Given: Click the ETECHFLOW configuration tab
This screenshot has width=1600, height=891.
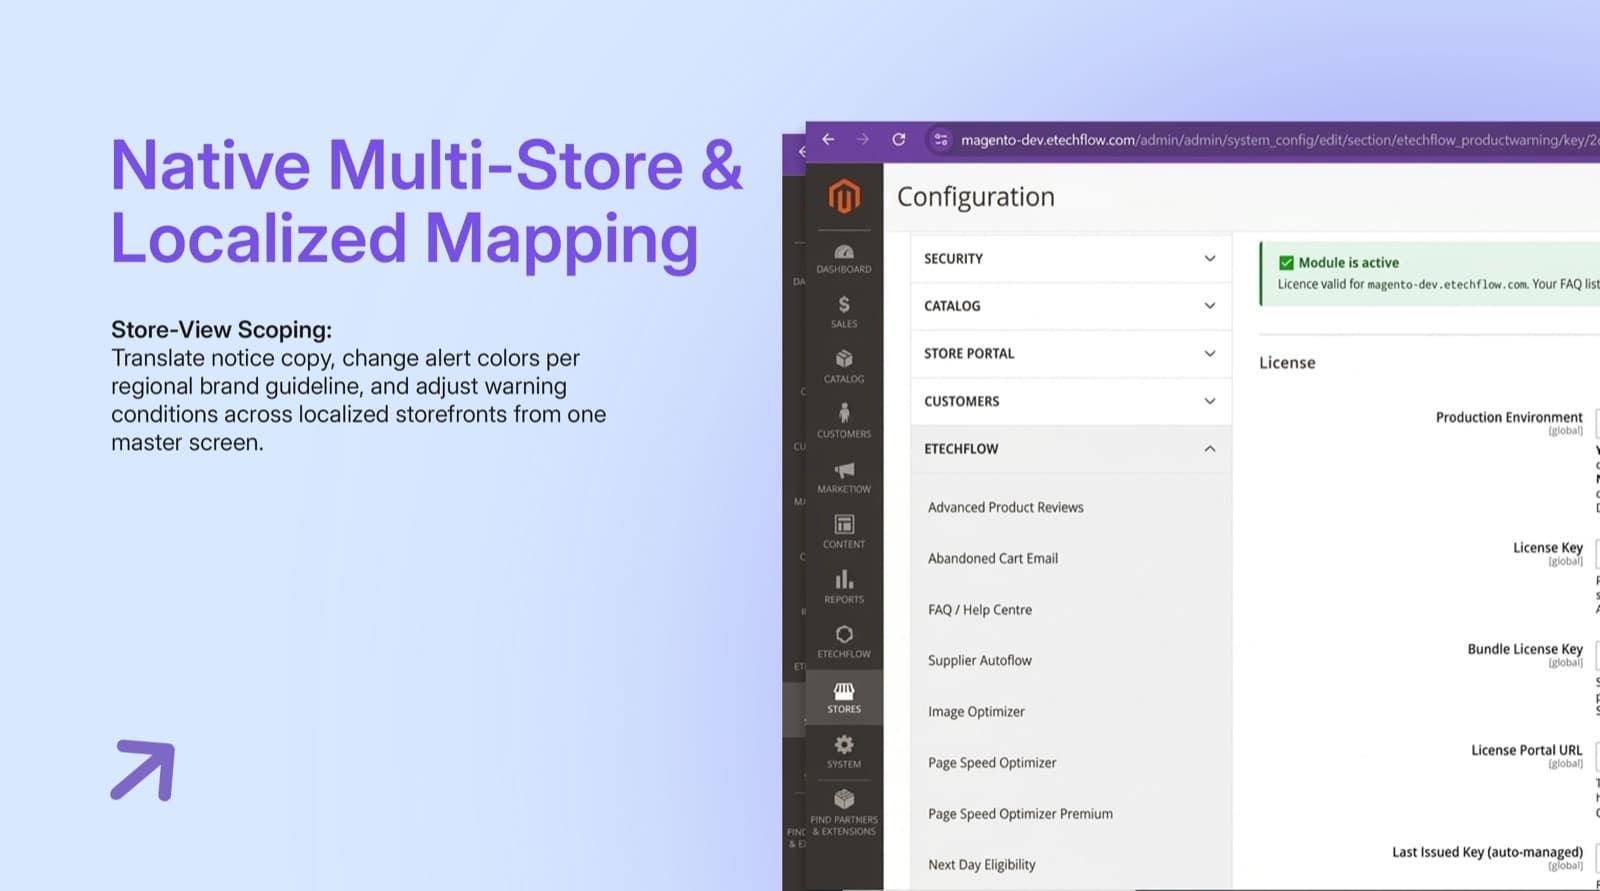Looking at the screenshot, I should (x=1070, y=449).
